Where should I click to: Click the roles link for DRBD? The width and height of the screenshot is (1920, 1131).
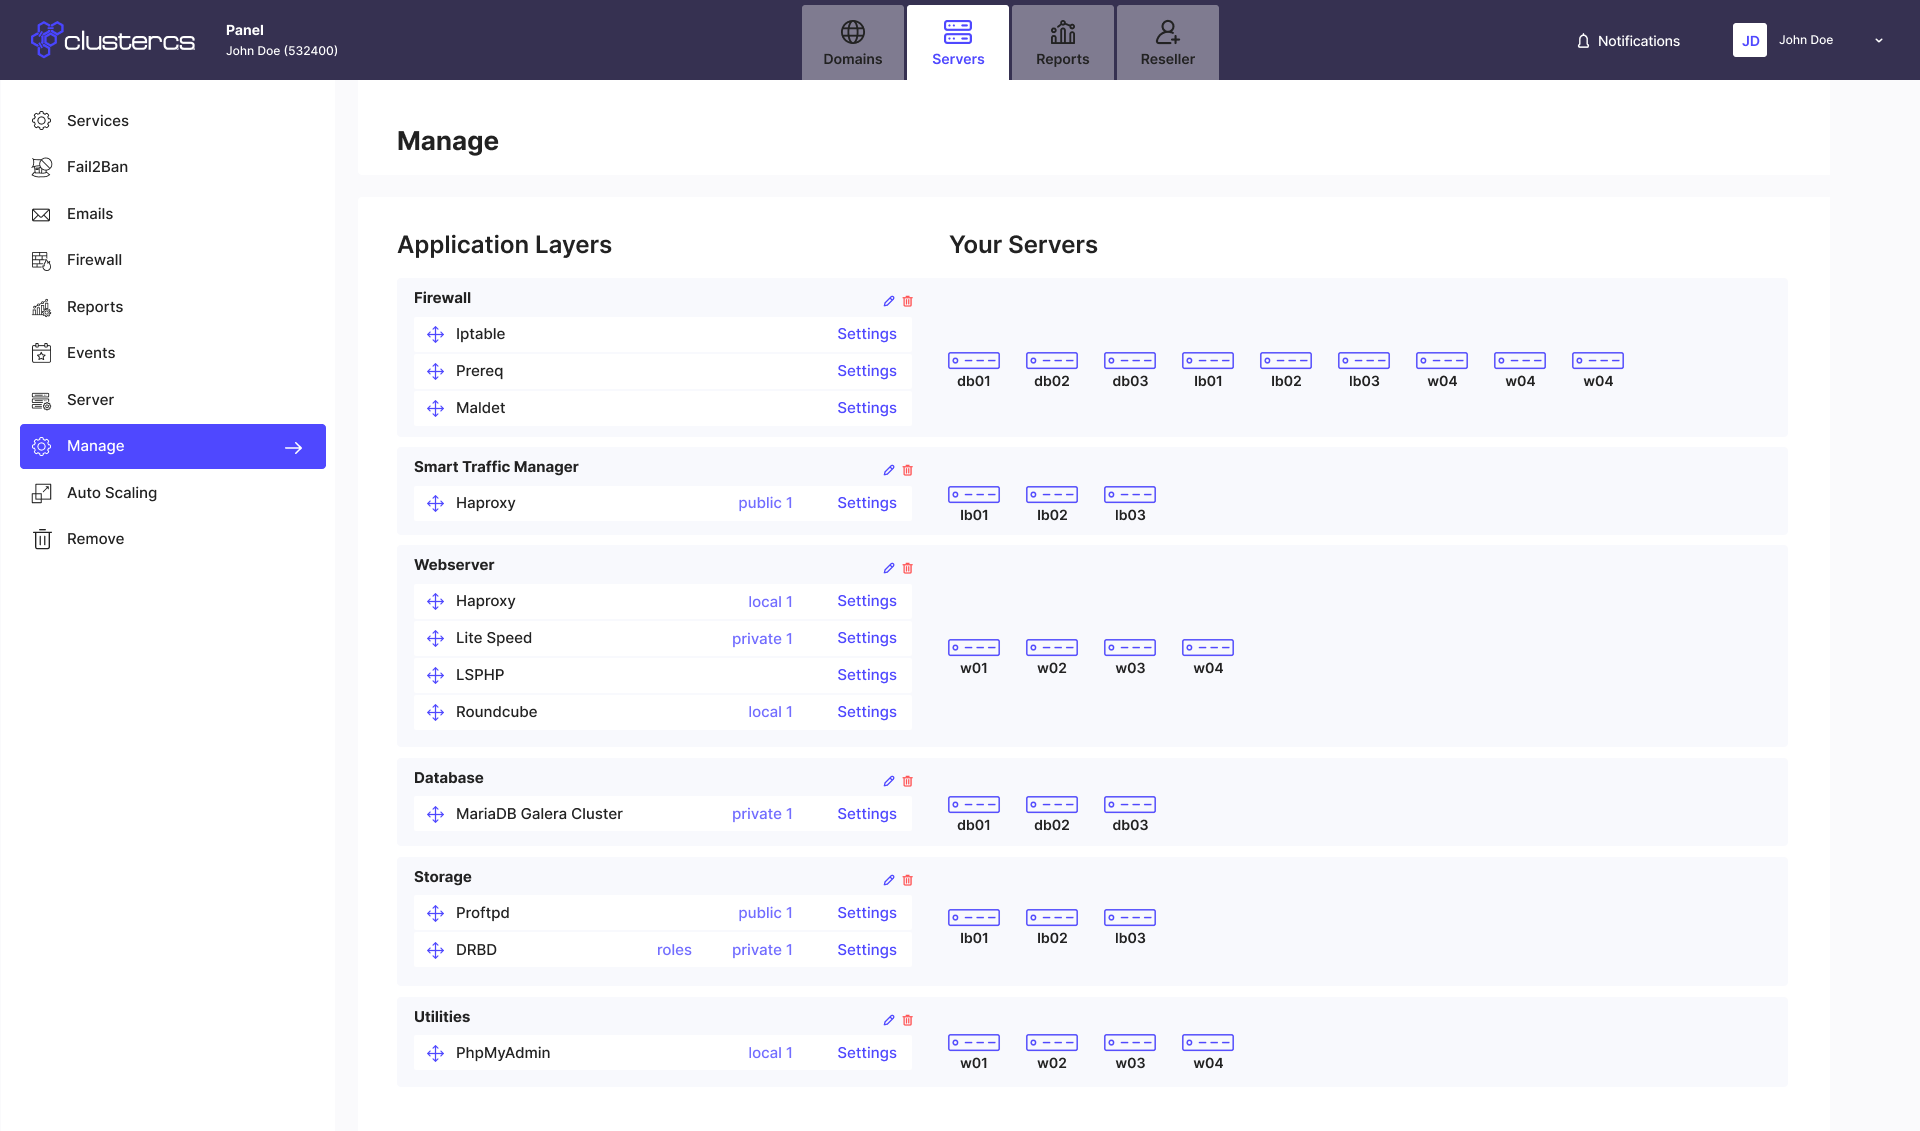pos(674,950)
